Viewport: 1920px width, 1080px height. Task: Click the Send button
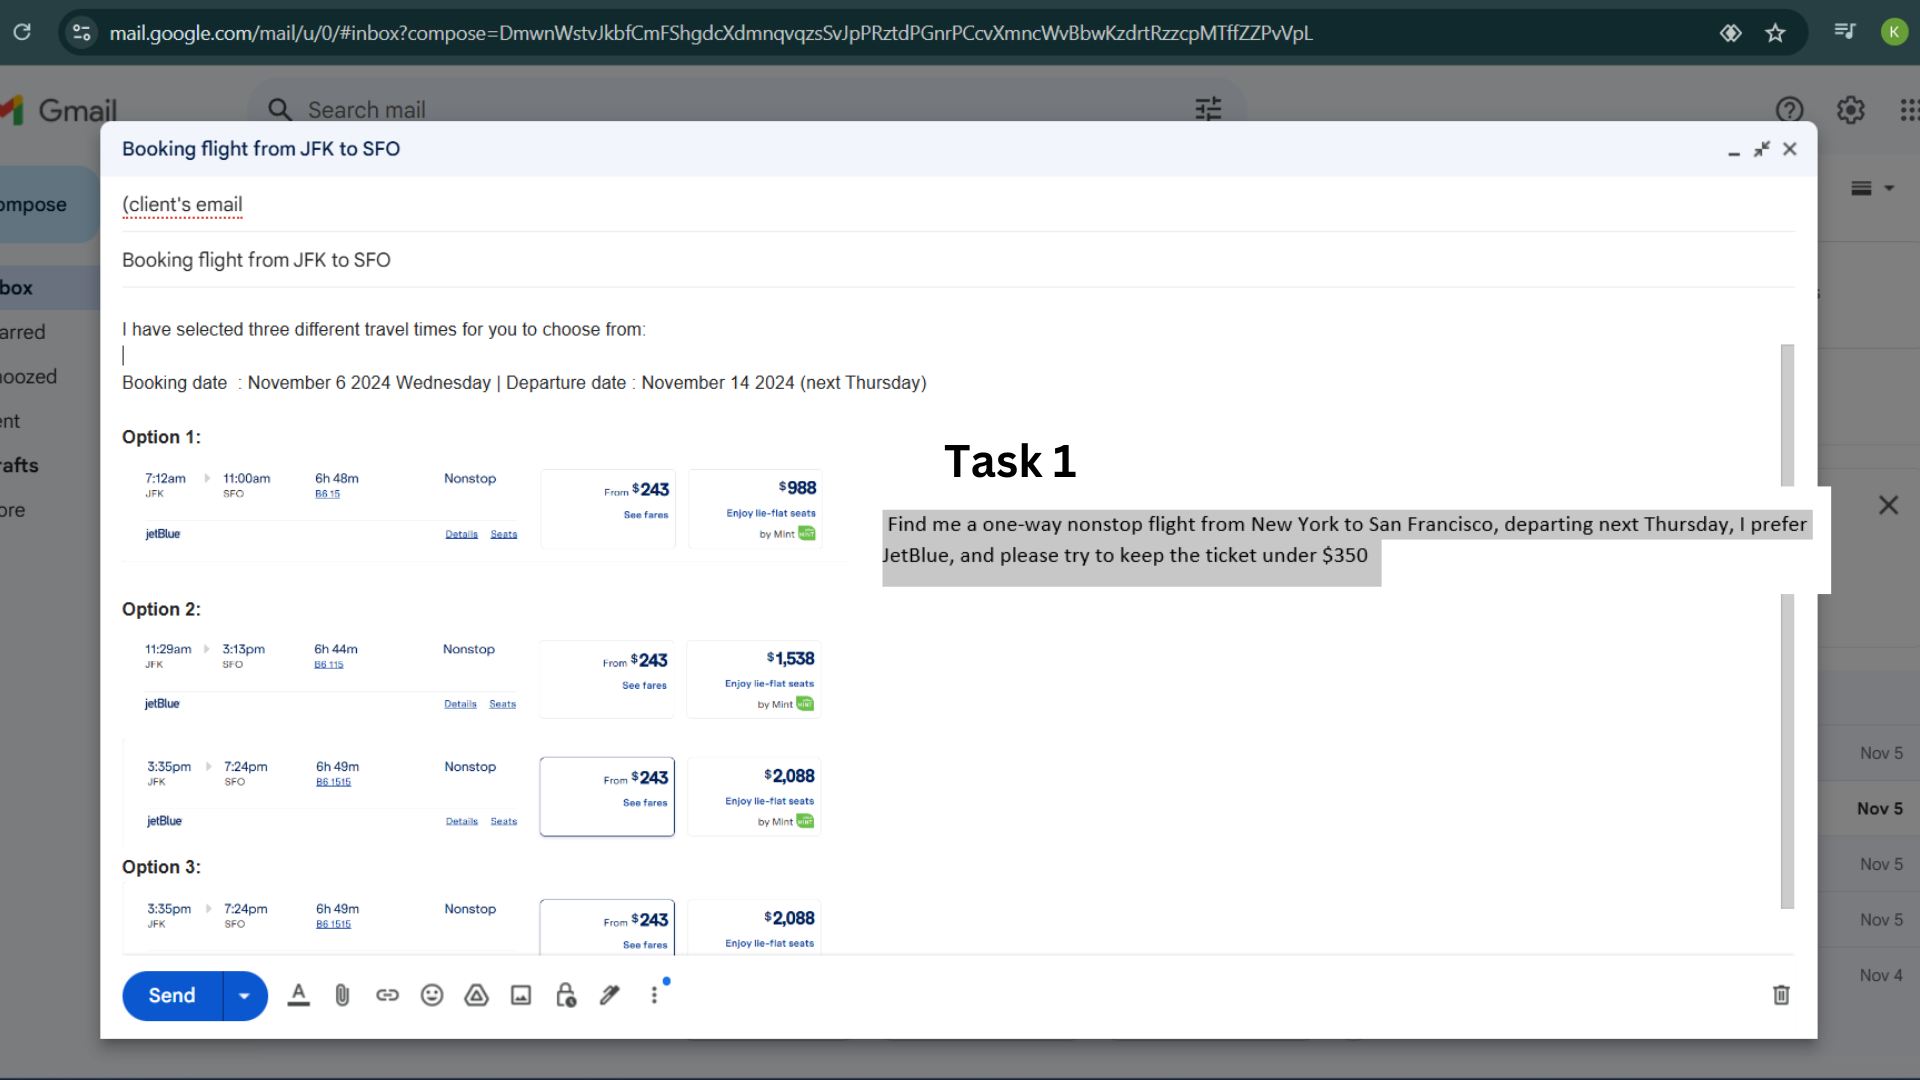coord(172,996)
